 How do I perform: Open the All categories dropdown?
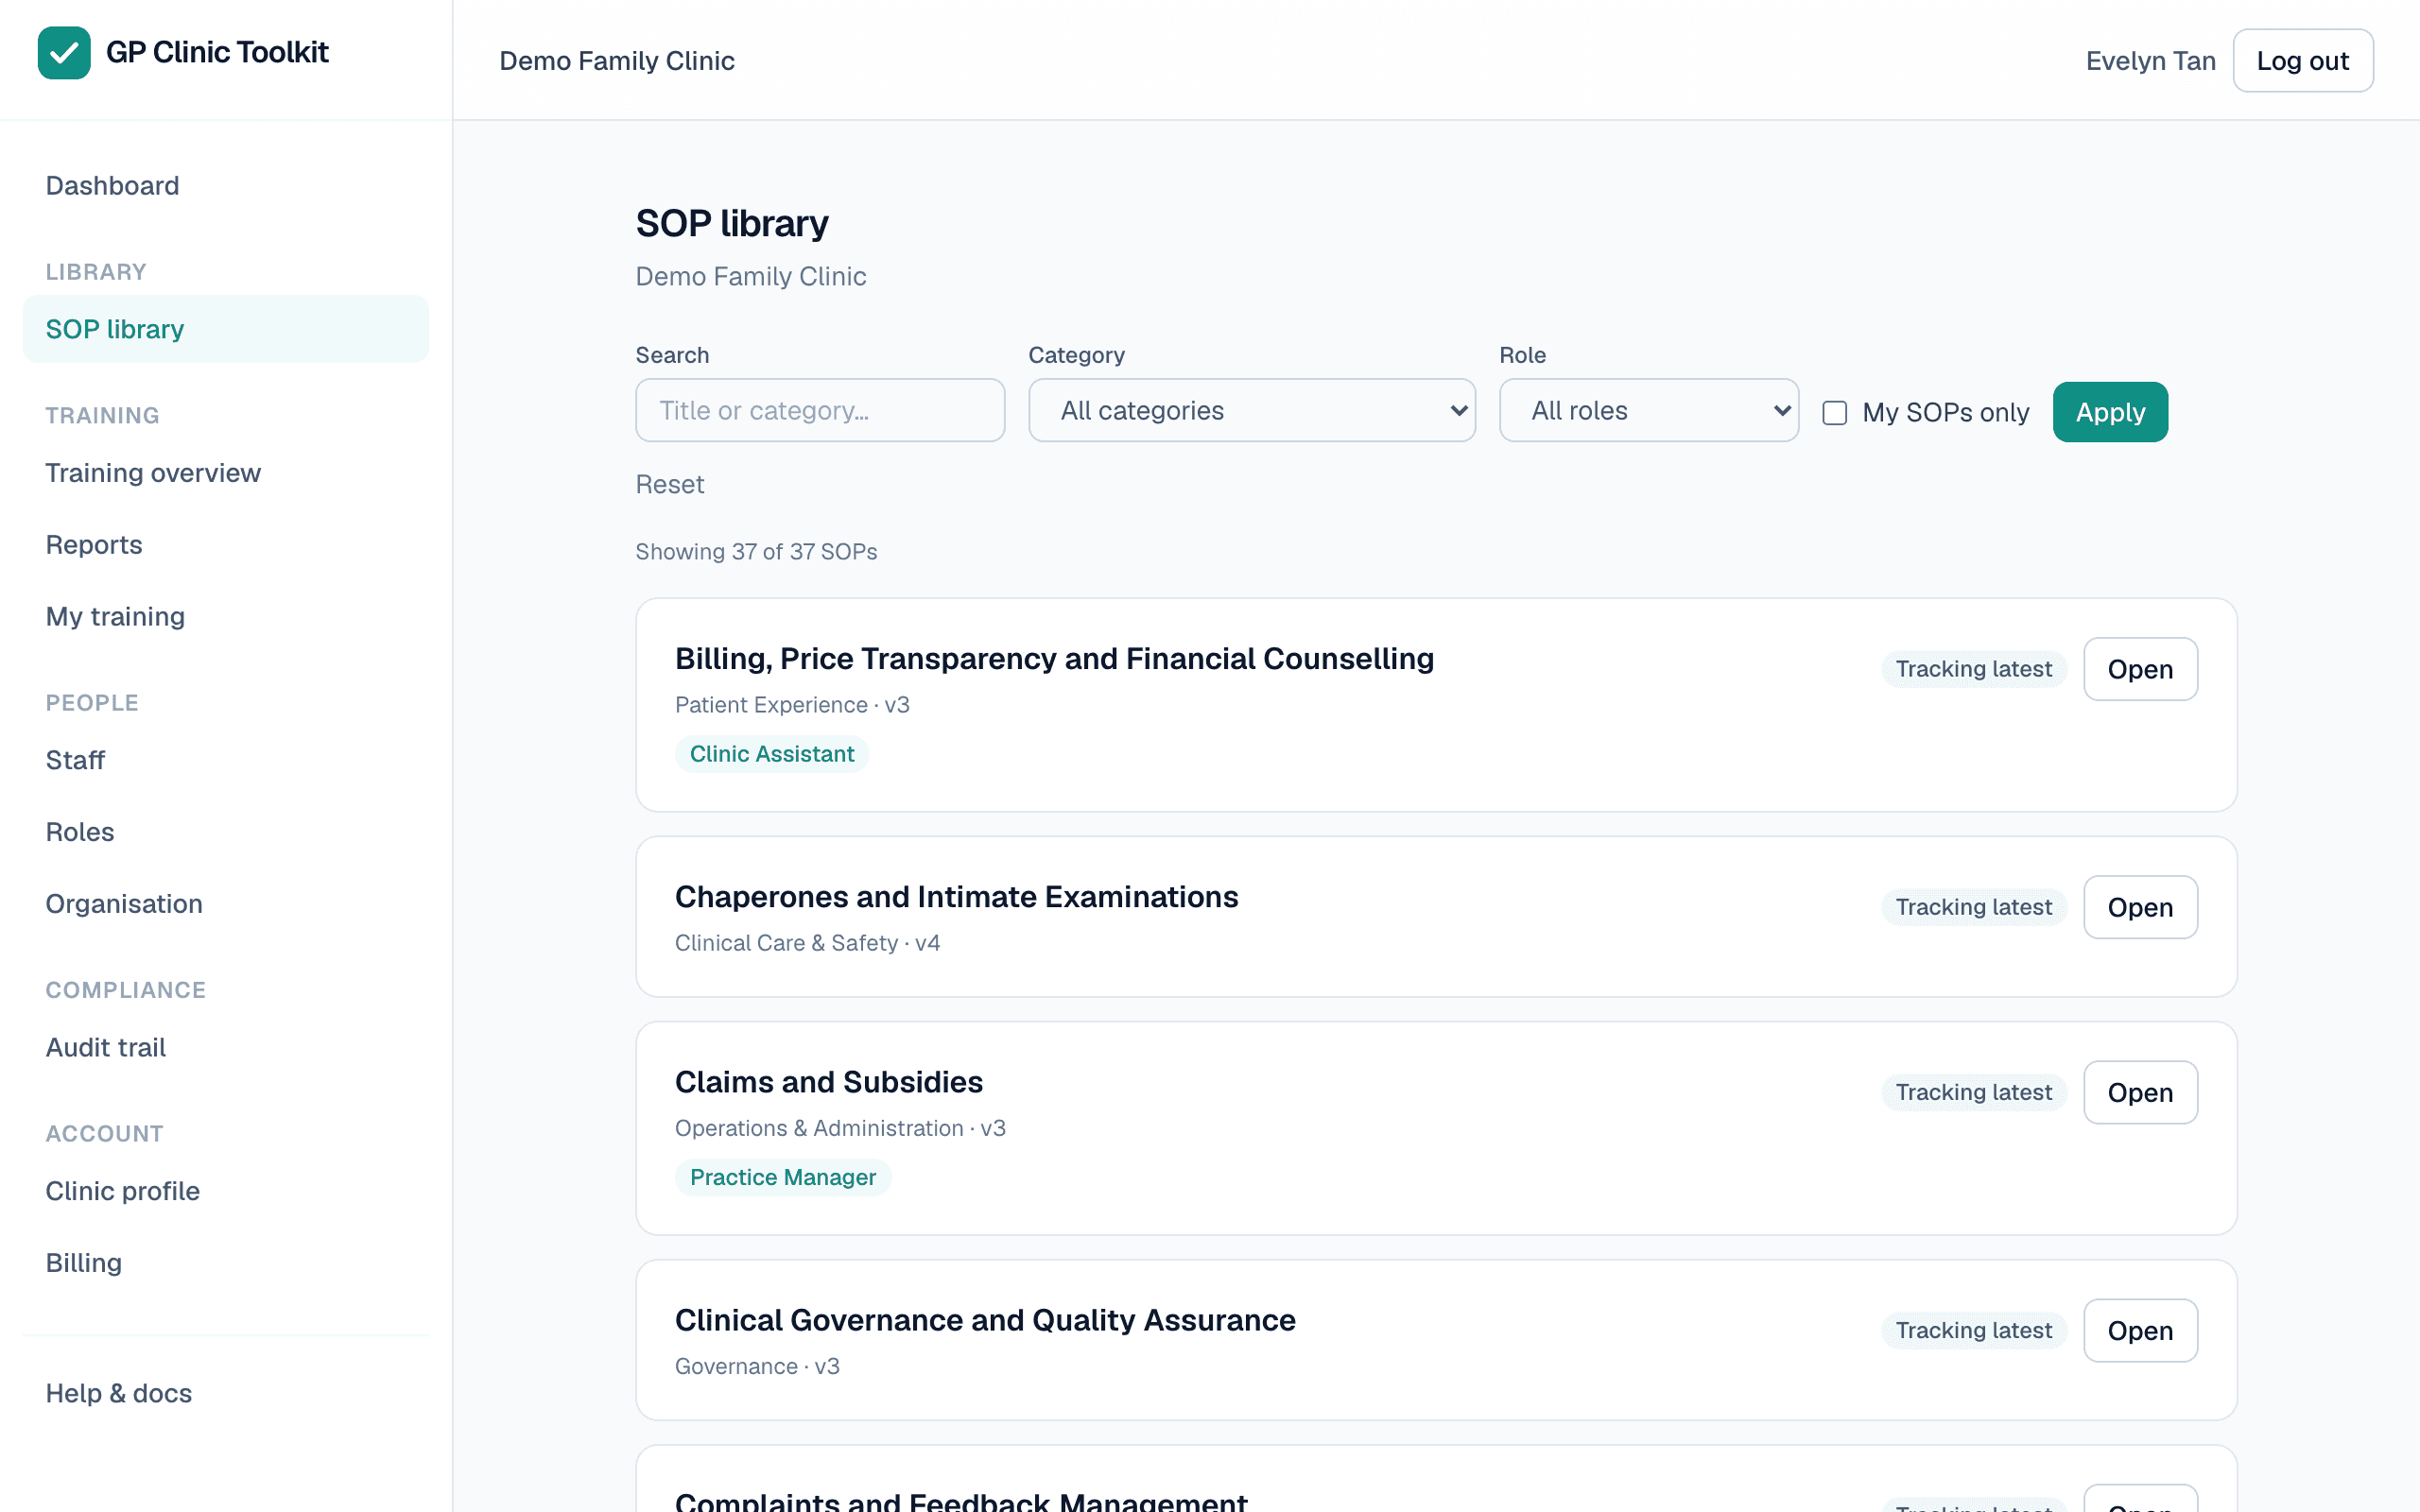click(1252, 410)
